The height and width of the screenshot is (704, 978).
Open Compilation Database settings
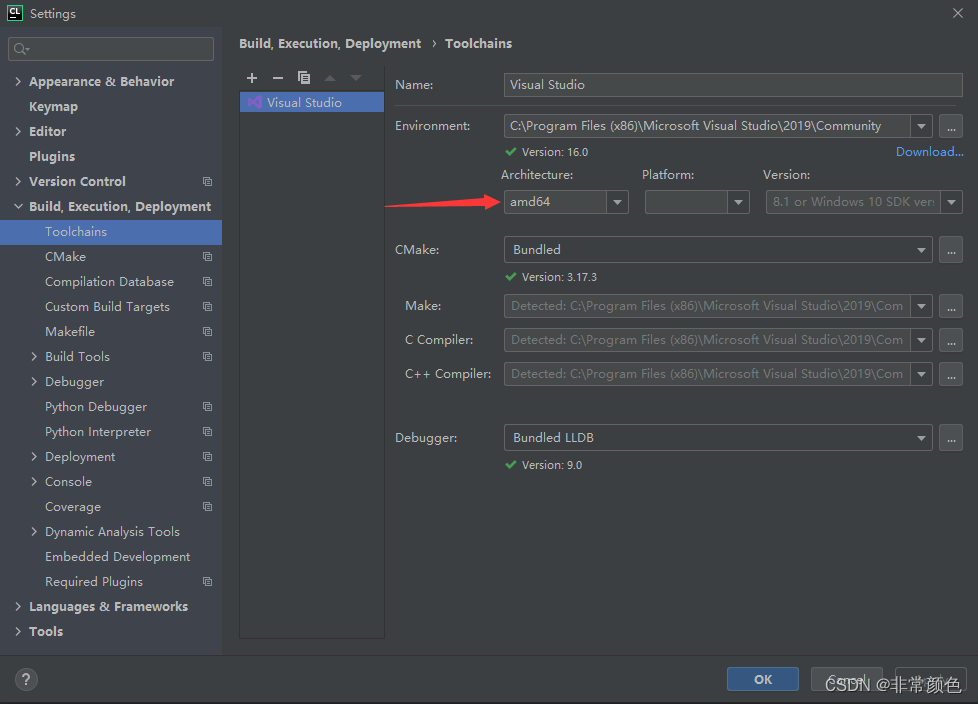(x=111, y=282)
